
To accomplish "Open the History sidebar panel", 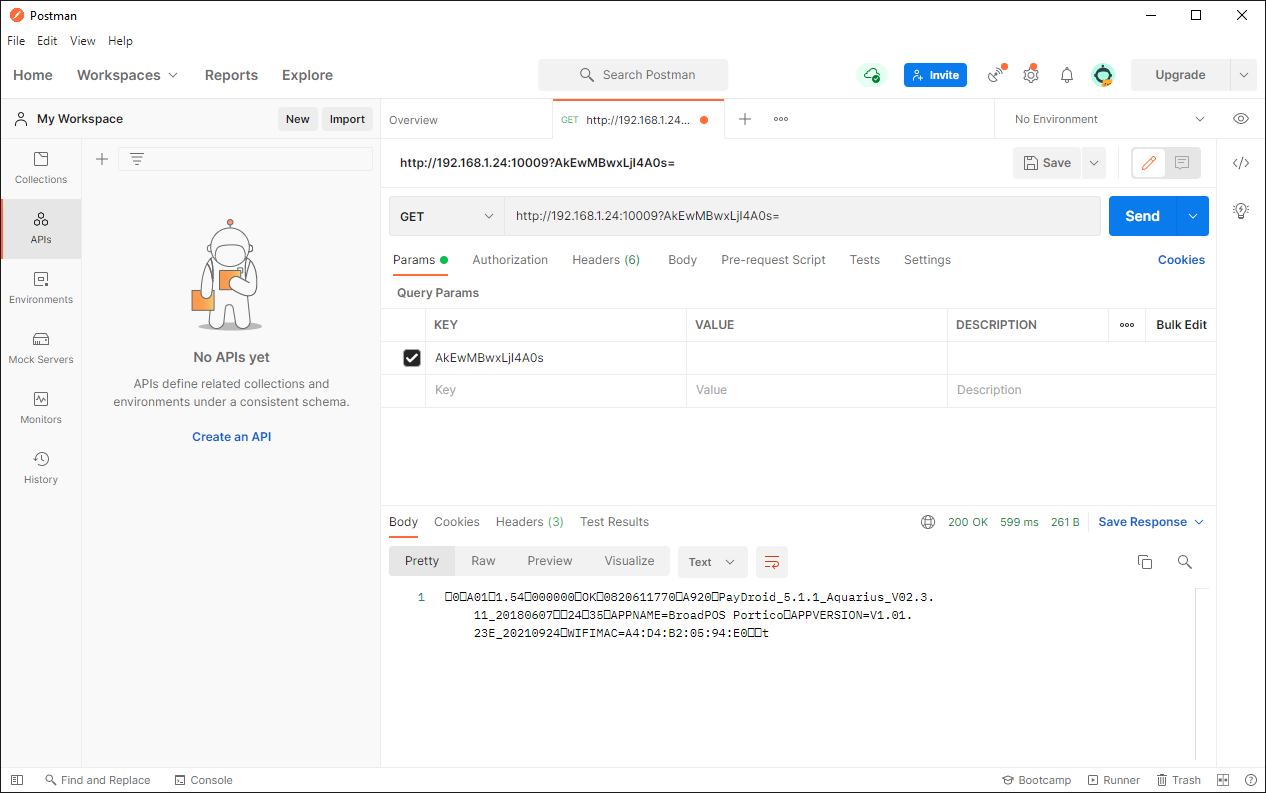I will (41, 467).
